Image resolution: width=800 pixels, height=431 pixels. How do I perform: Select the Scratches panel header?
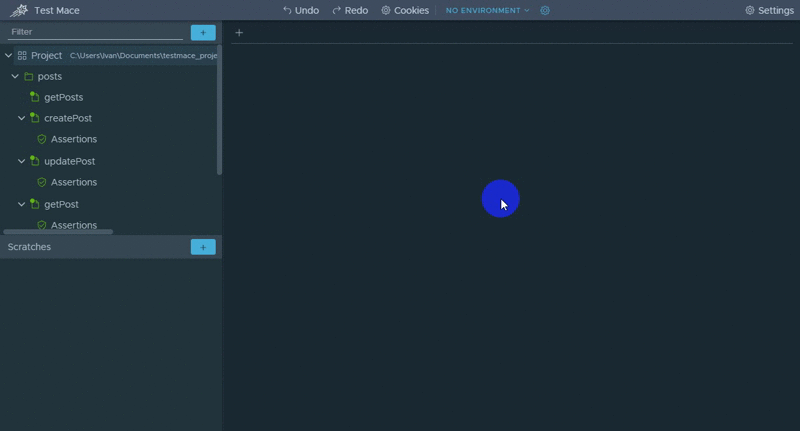click(x=111, y=247)
